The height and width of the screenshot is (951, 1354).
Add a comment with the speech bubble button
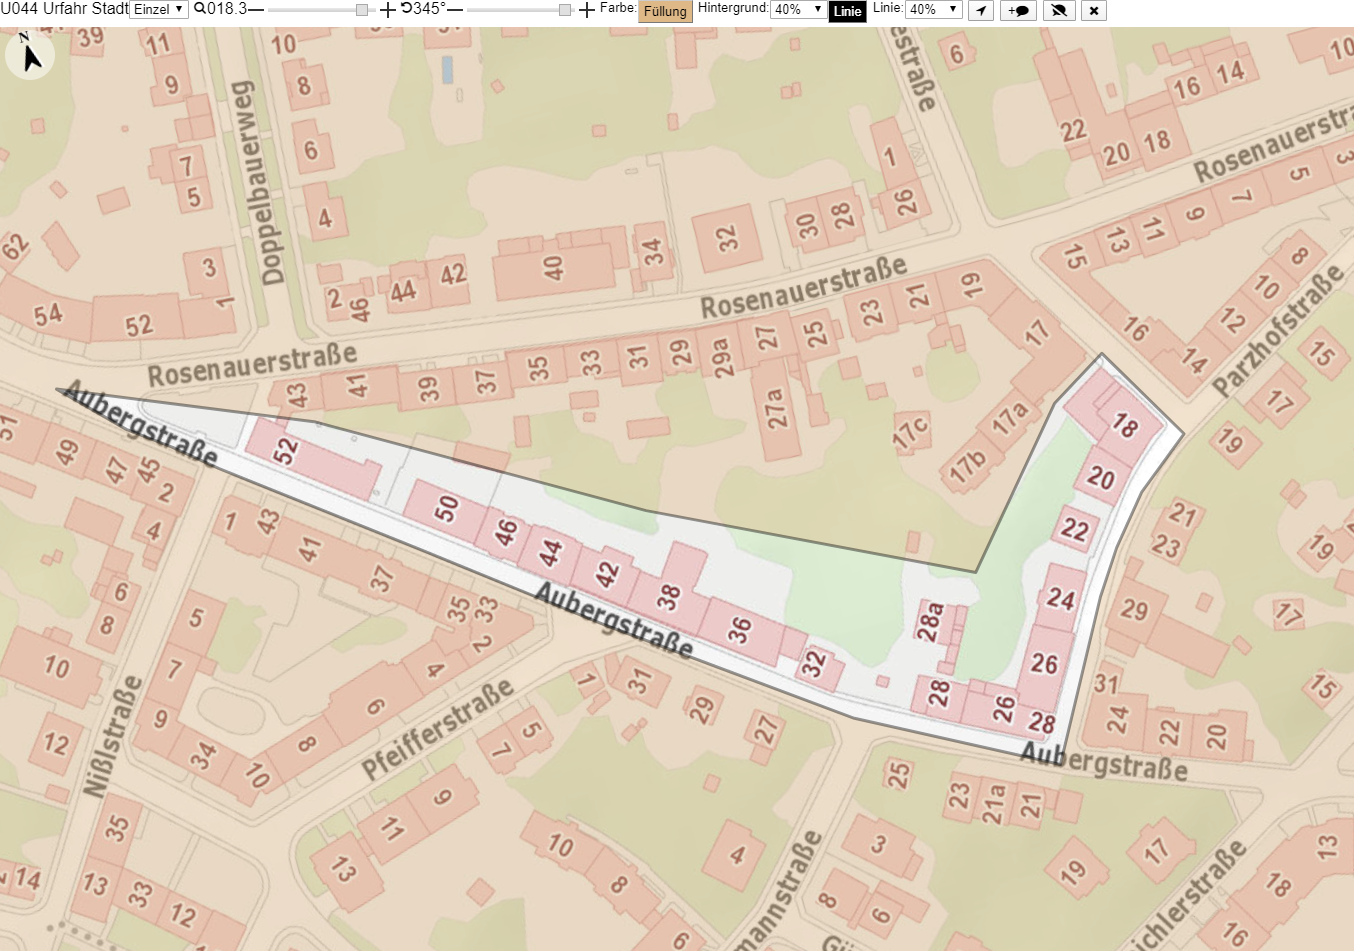click(1018, 10)
